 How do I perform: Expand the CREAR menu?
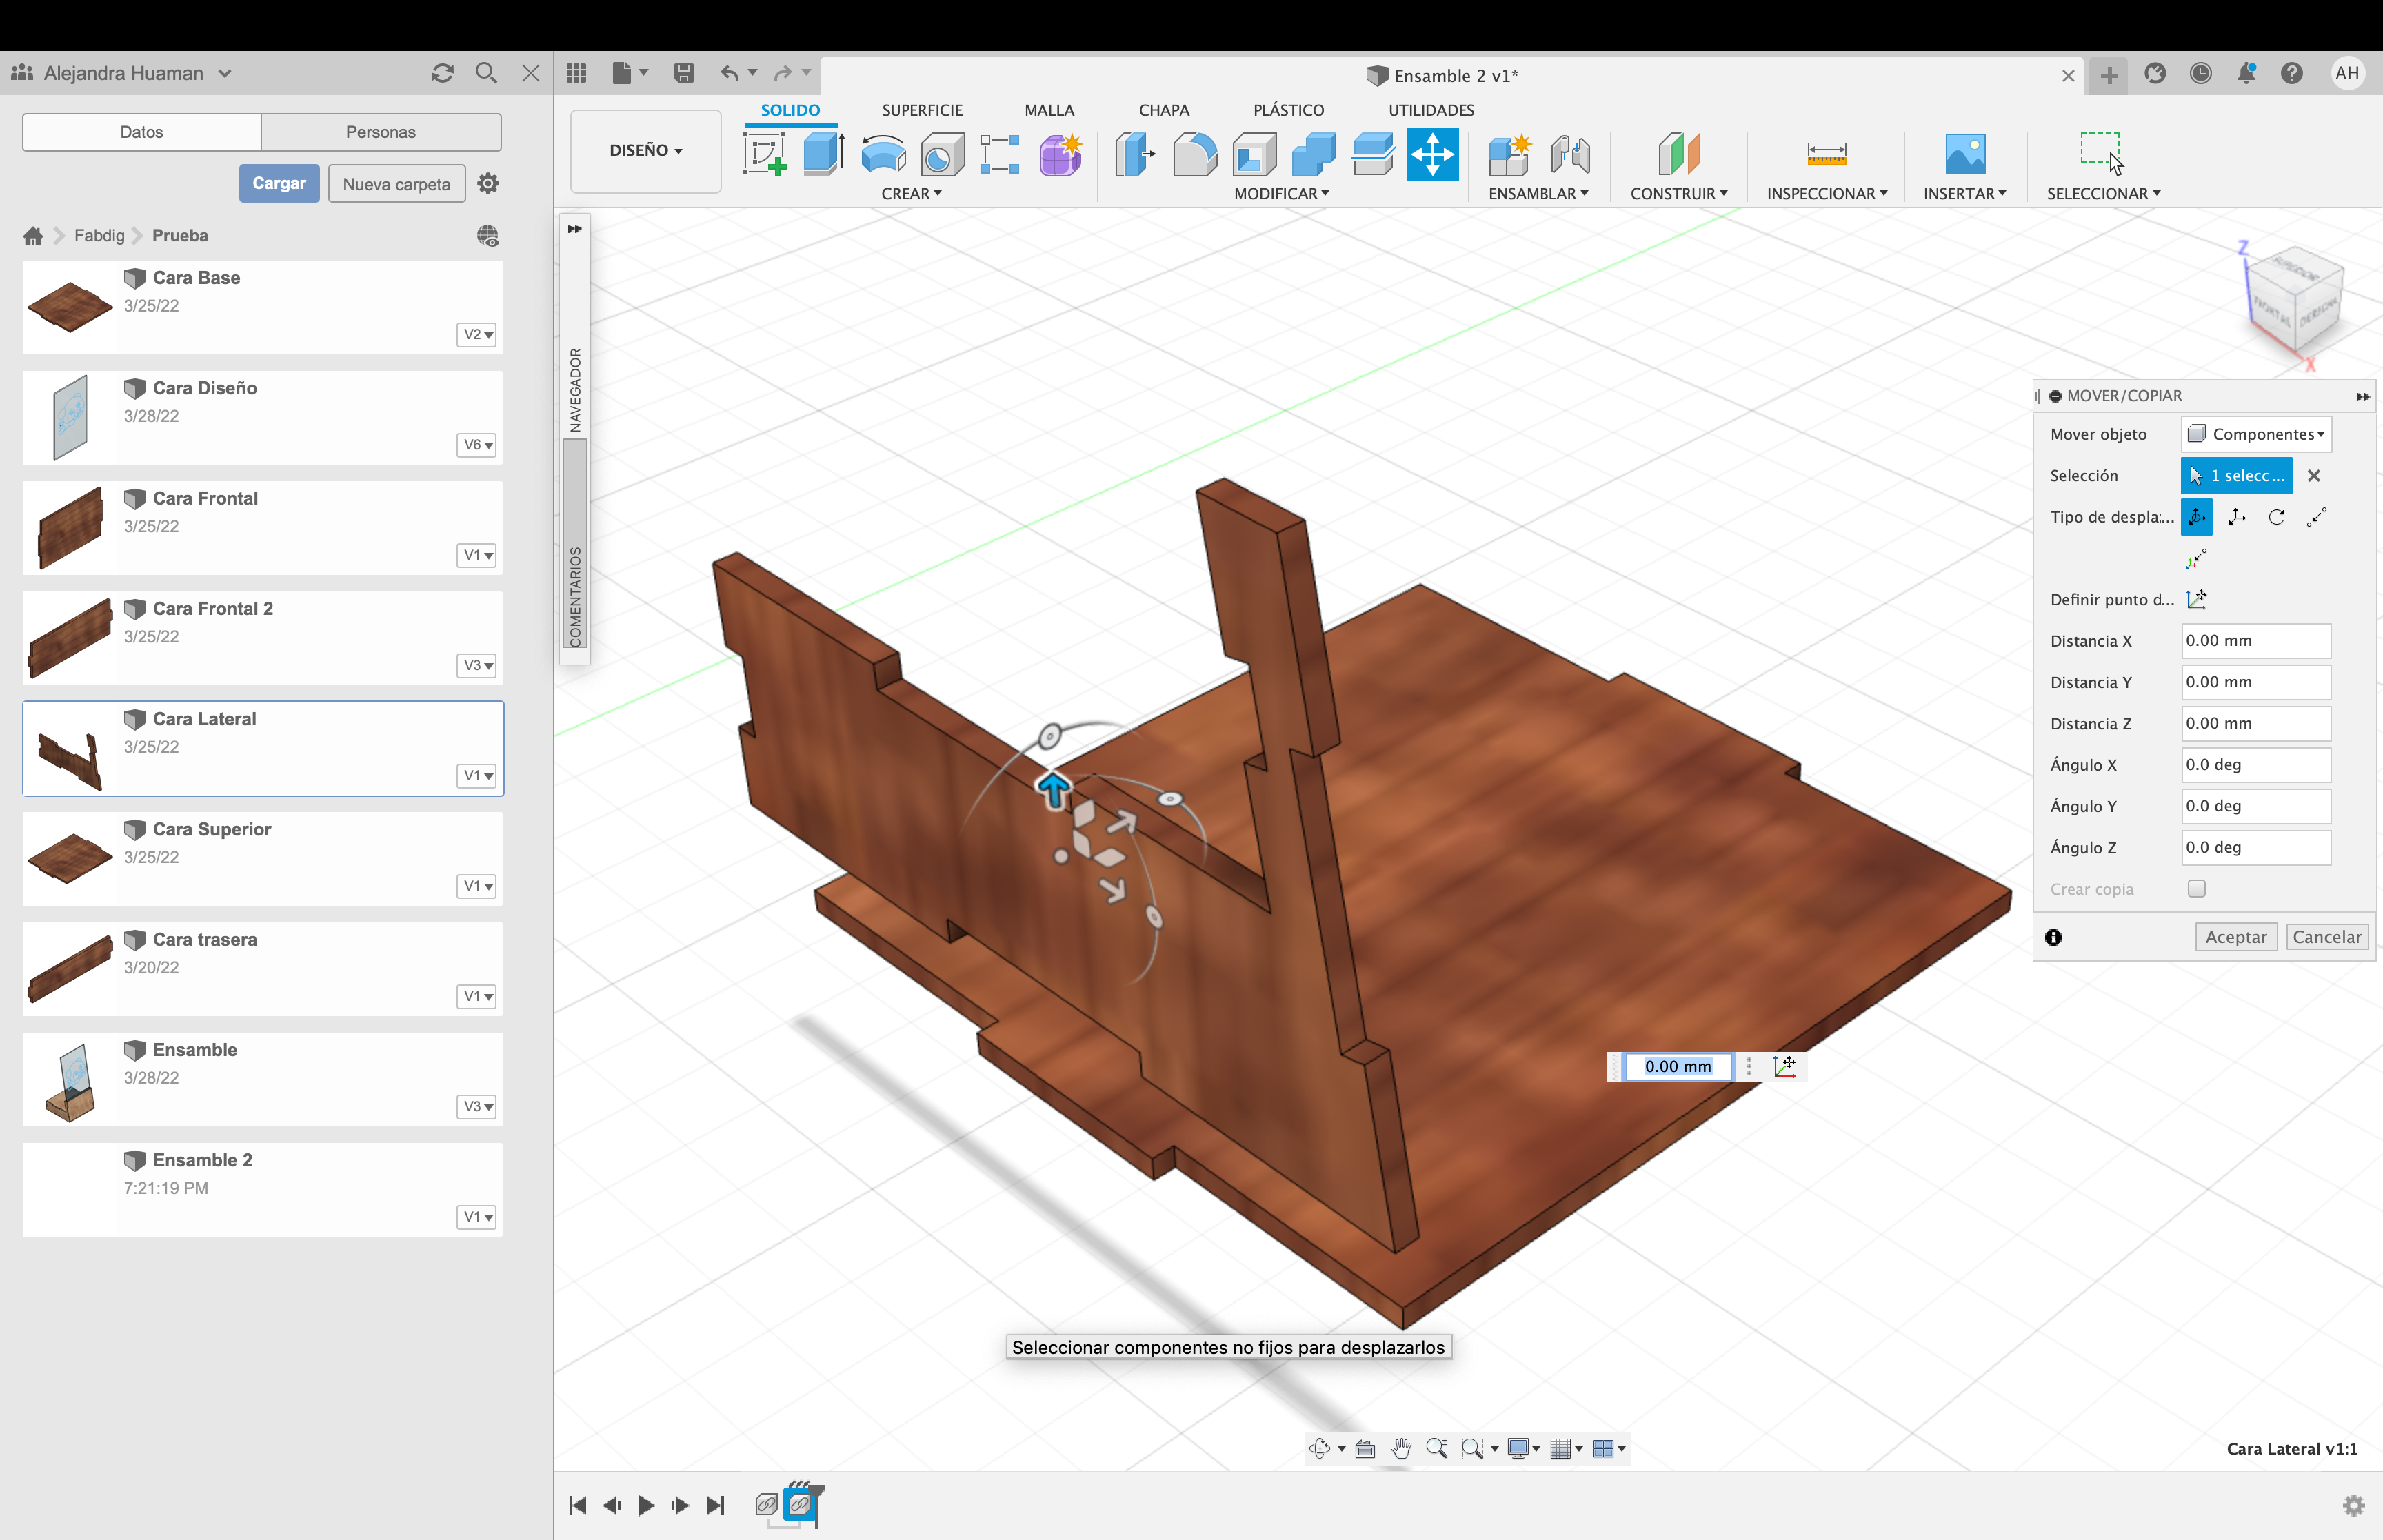(x=911, y=194)
